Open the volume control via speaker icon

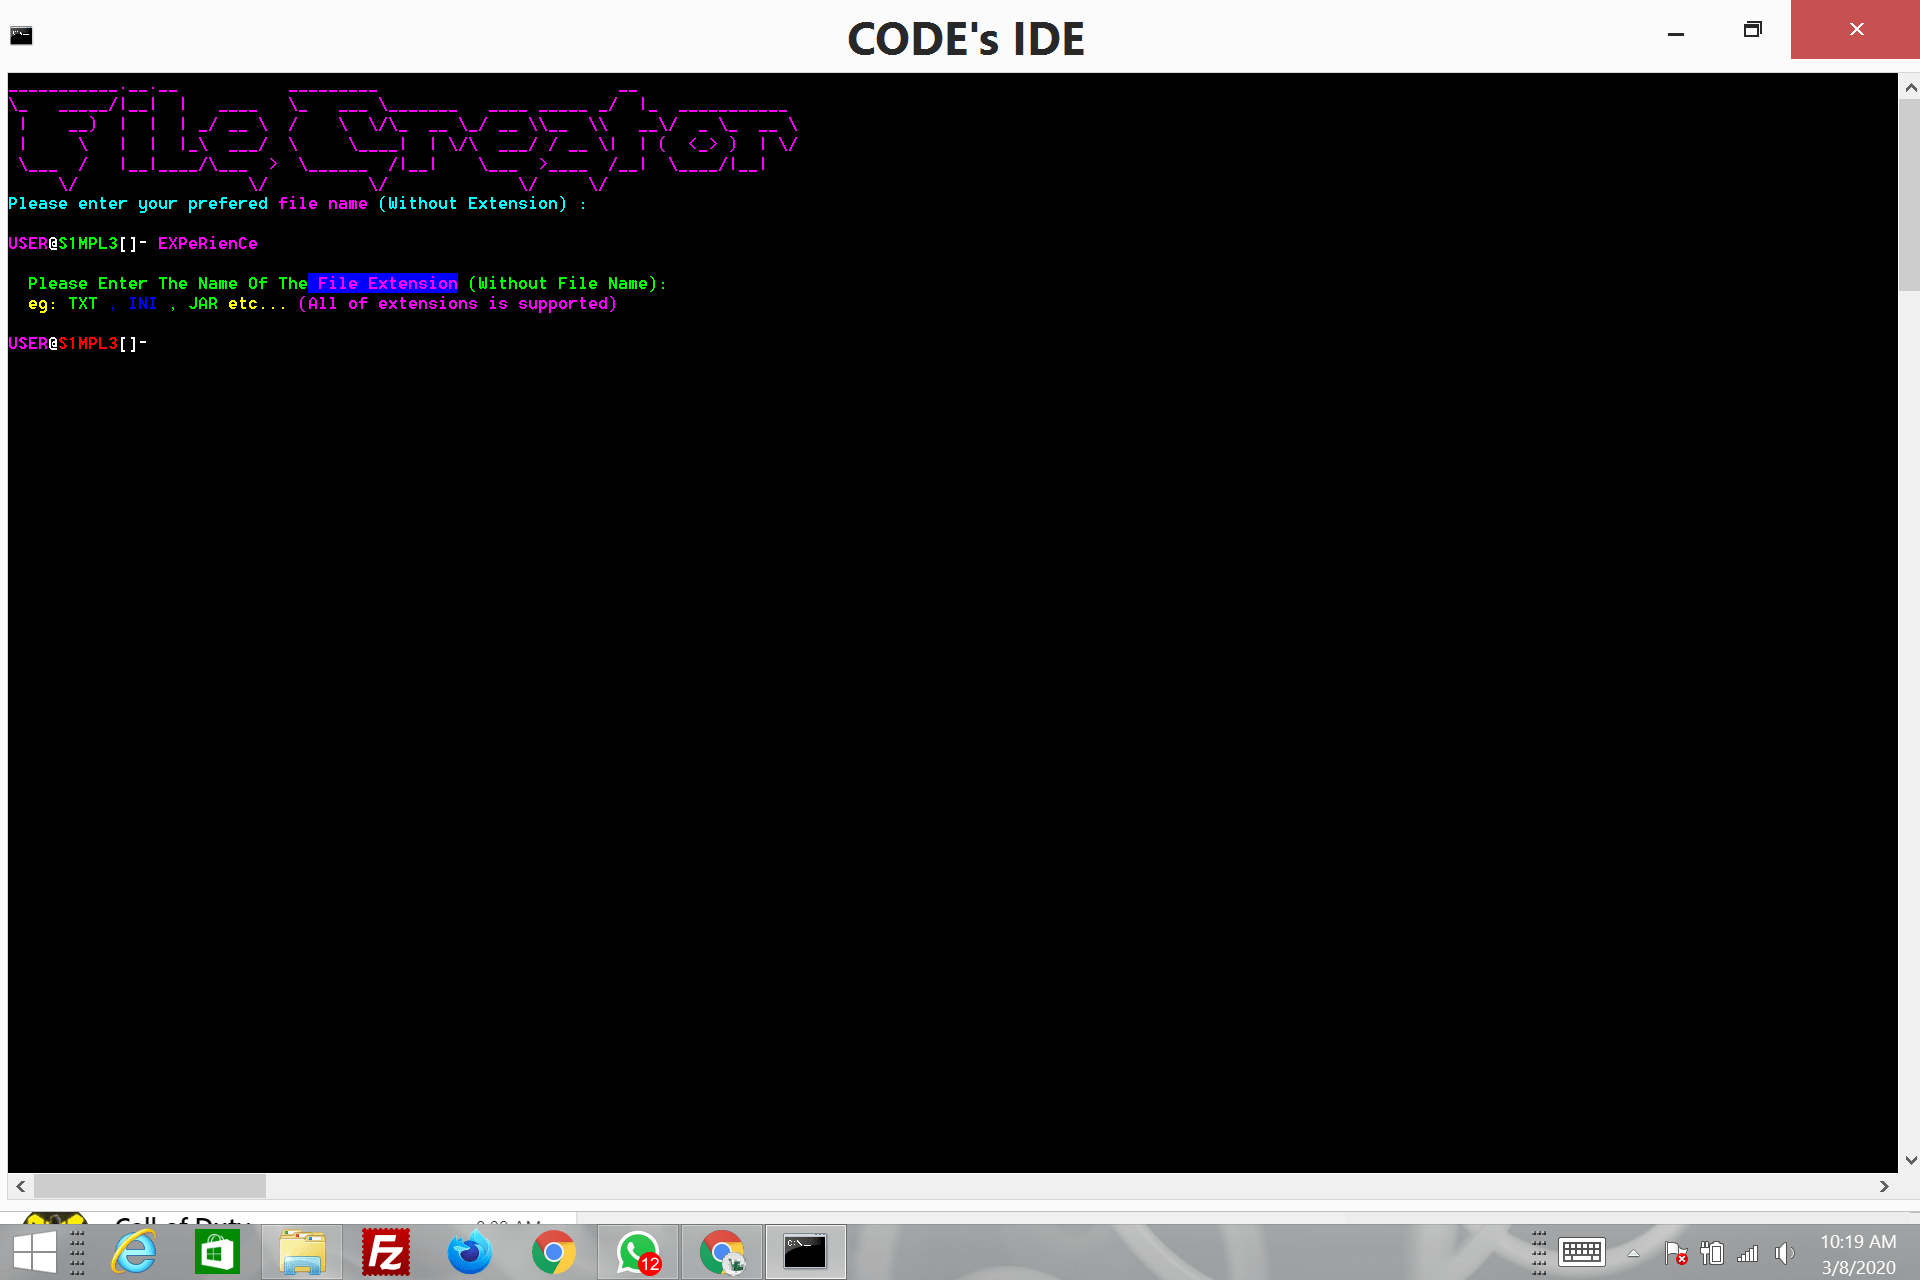pyautogui.click(x=1783, y=1252)
